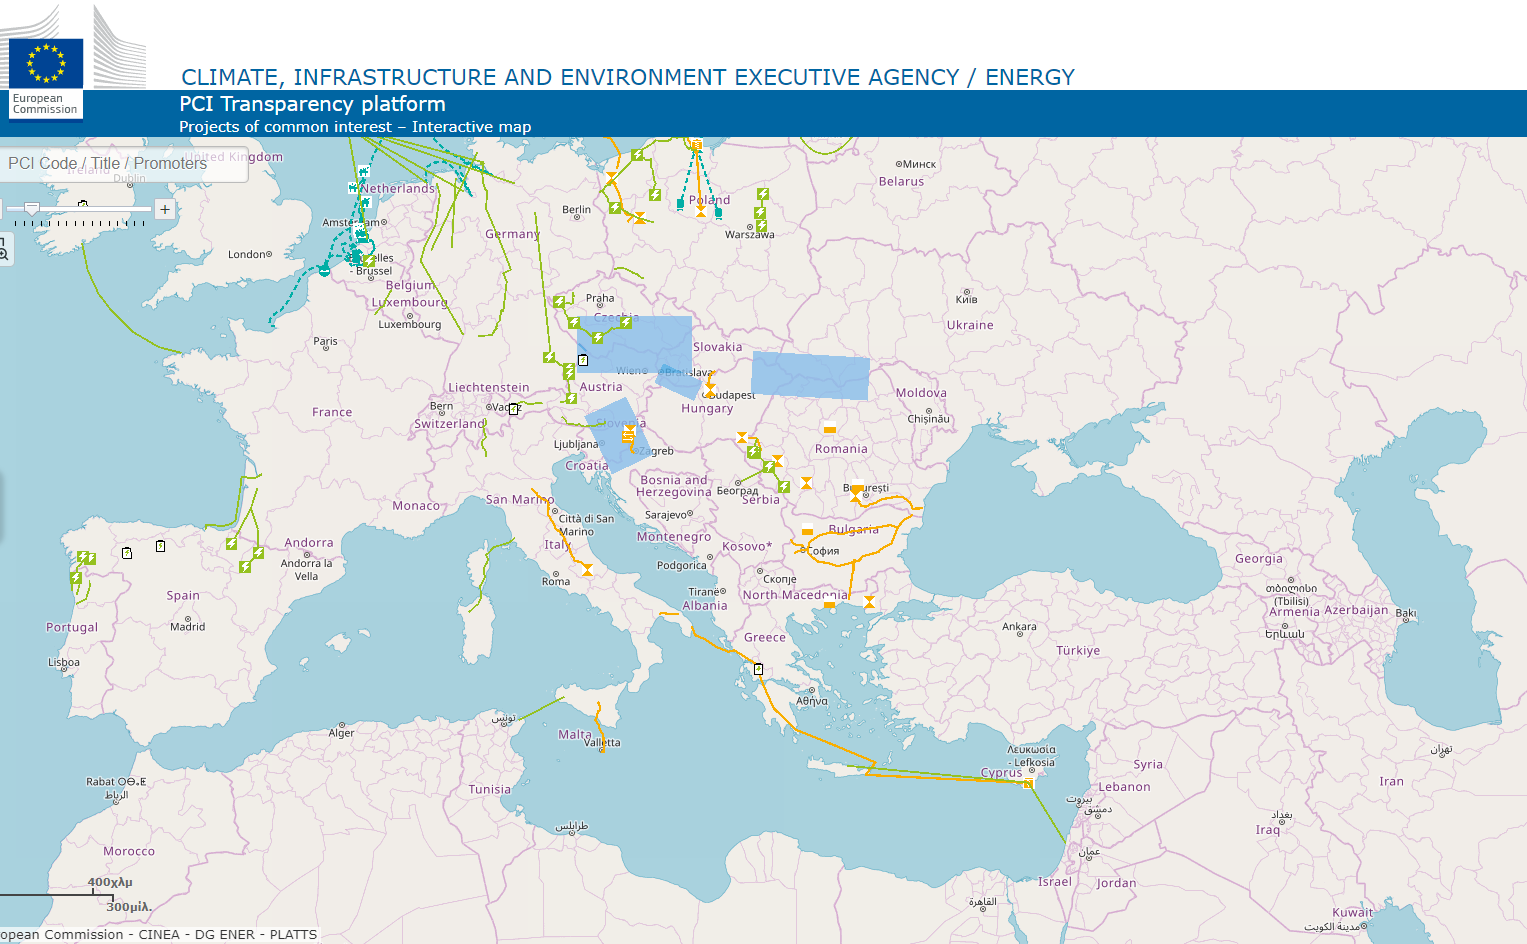Screen dimensions: 1527x944
Task: Click the Luxembourg country label
Action: click(x=410, y=302)
